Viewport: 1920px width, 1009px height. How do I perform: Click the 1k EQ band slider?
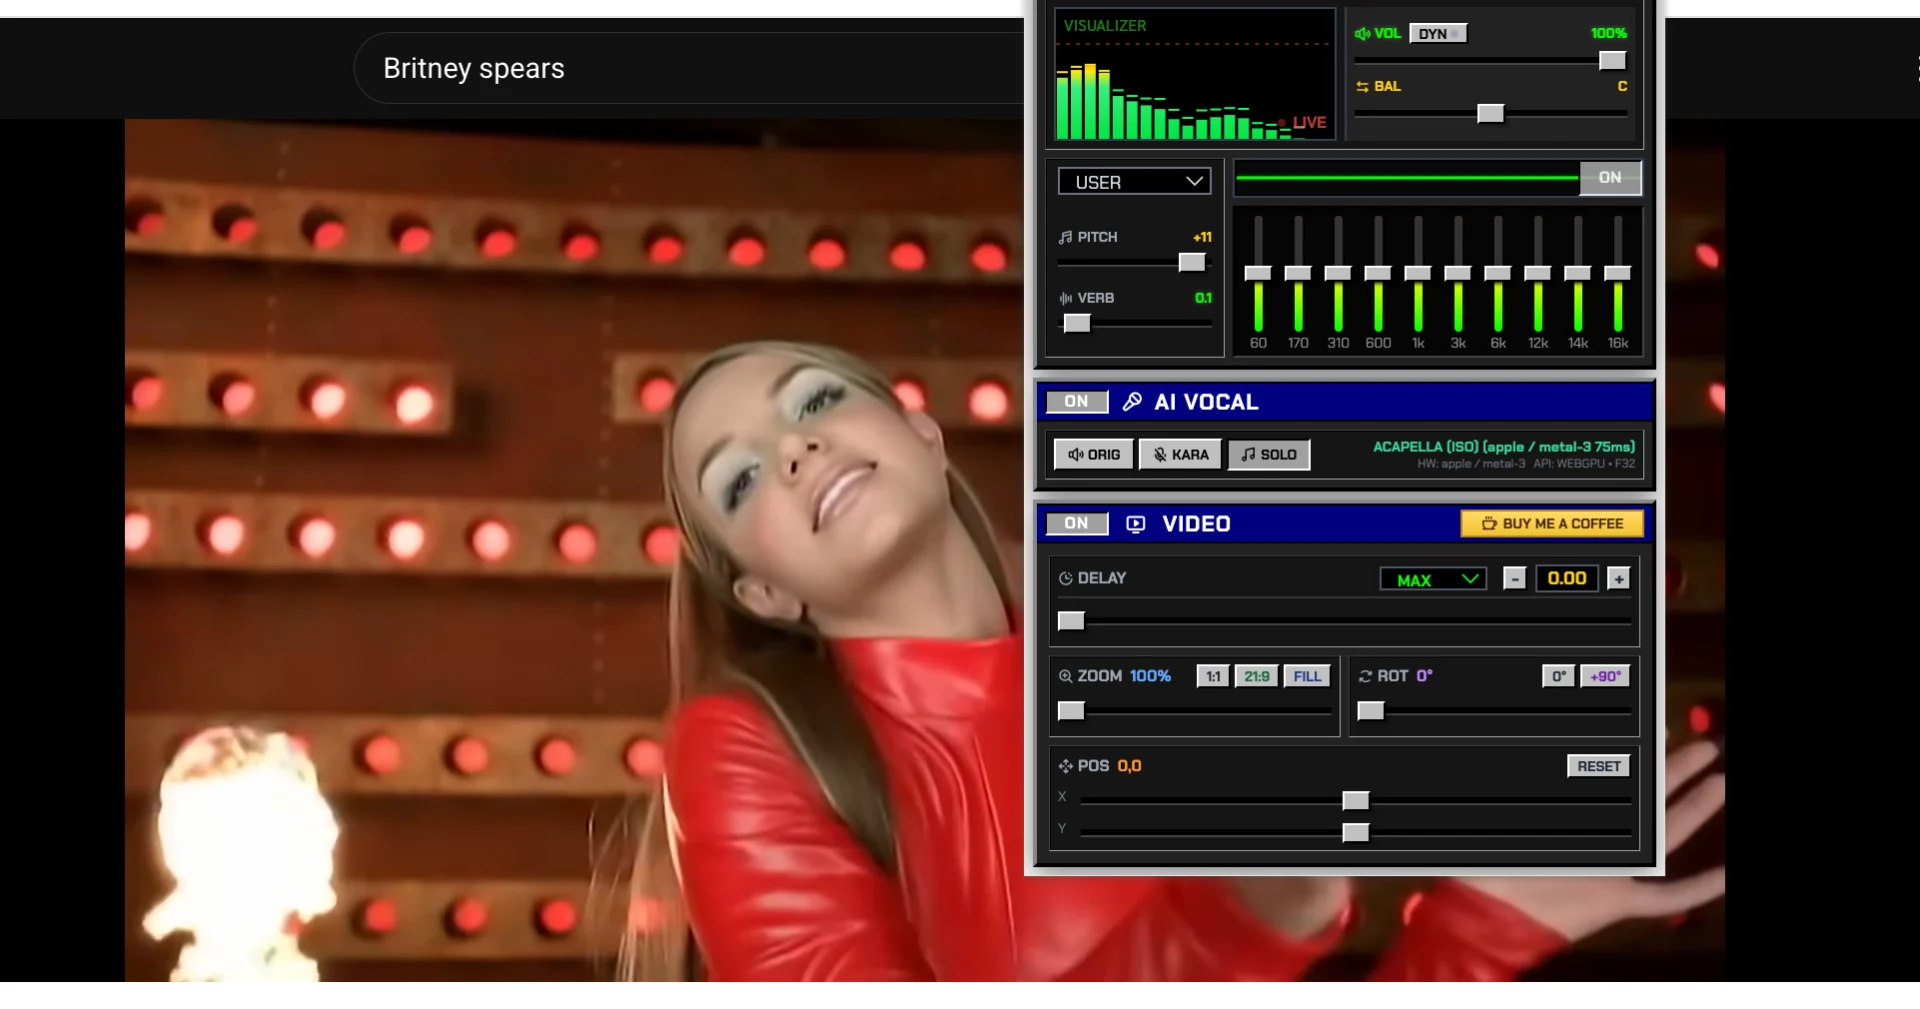pyautogui.click(x=1418, y=274)
